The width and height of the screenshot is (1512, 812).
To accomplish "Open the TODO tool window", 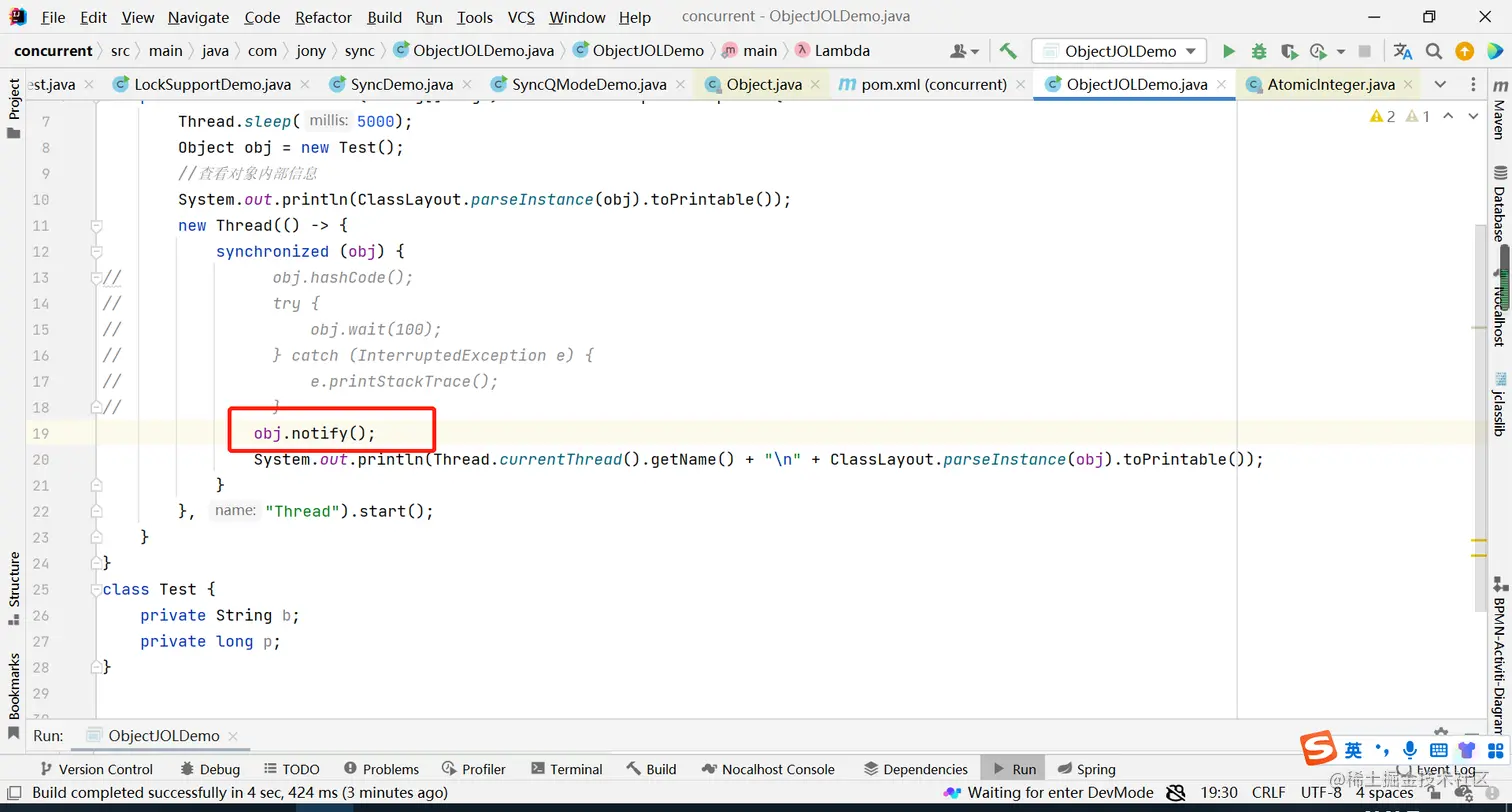I will pos(292,769).
